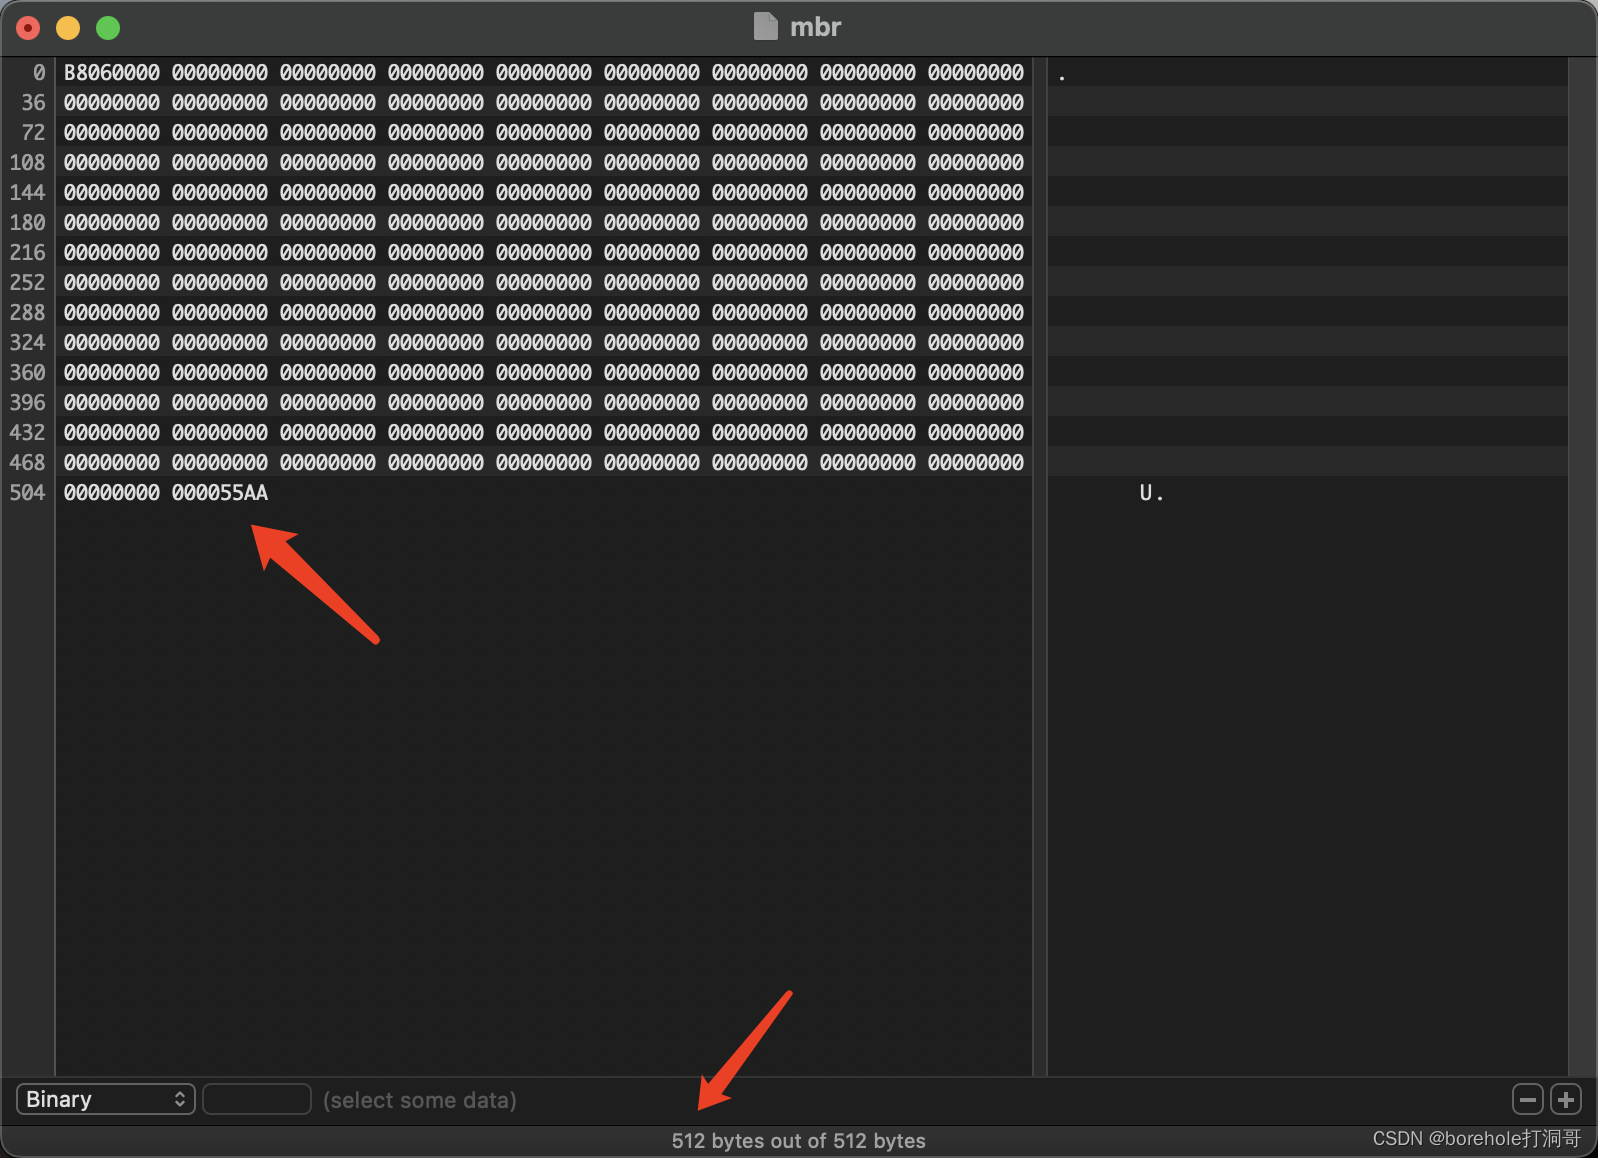This screenshot has height=1158, width=1598.
Task: Select the 000055AA boot signature bytes
Action: pyautogui.click(x=220, y=493)
